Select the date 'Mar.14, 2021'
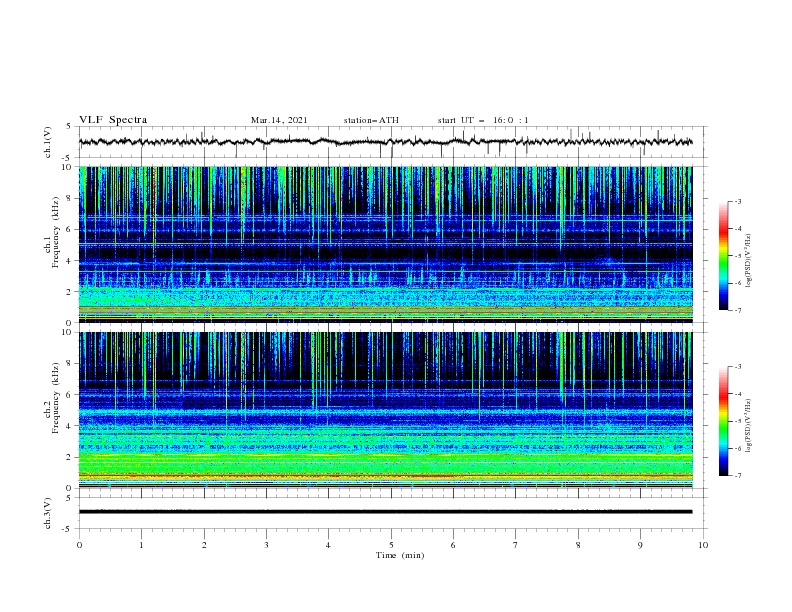This screenshot has height=612, width=792. [x=279, y=120]
